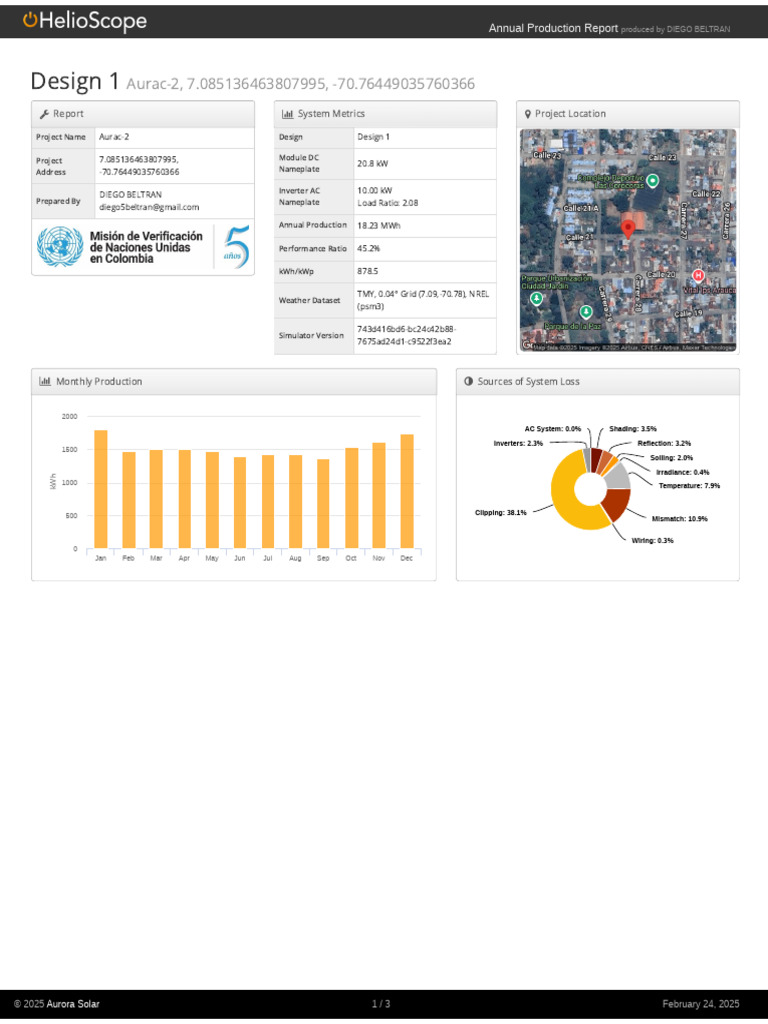Click the Project Name value Aurac-2
Image resolution: width=768 pixels, height=1024 pixels.
pos(114,137)
